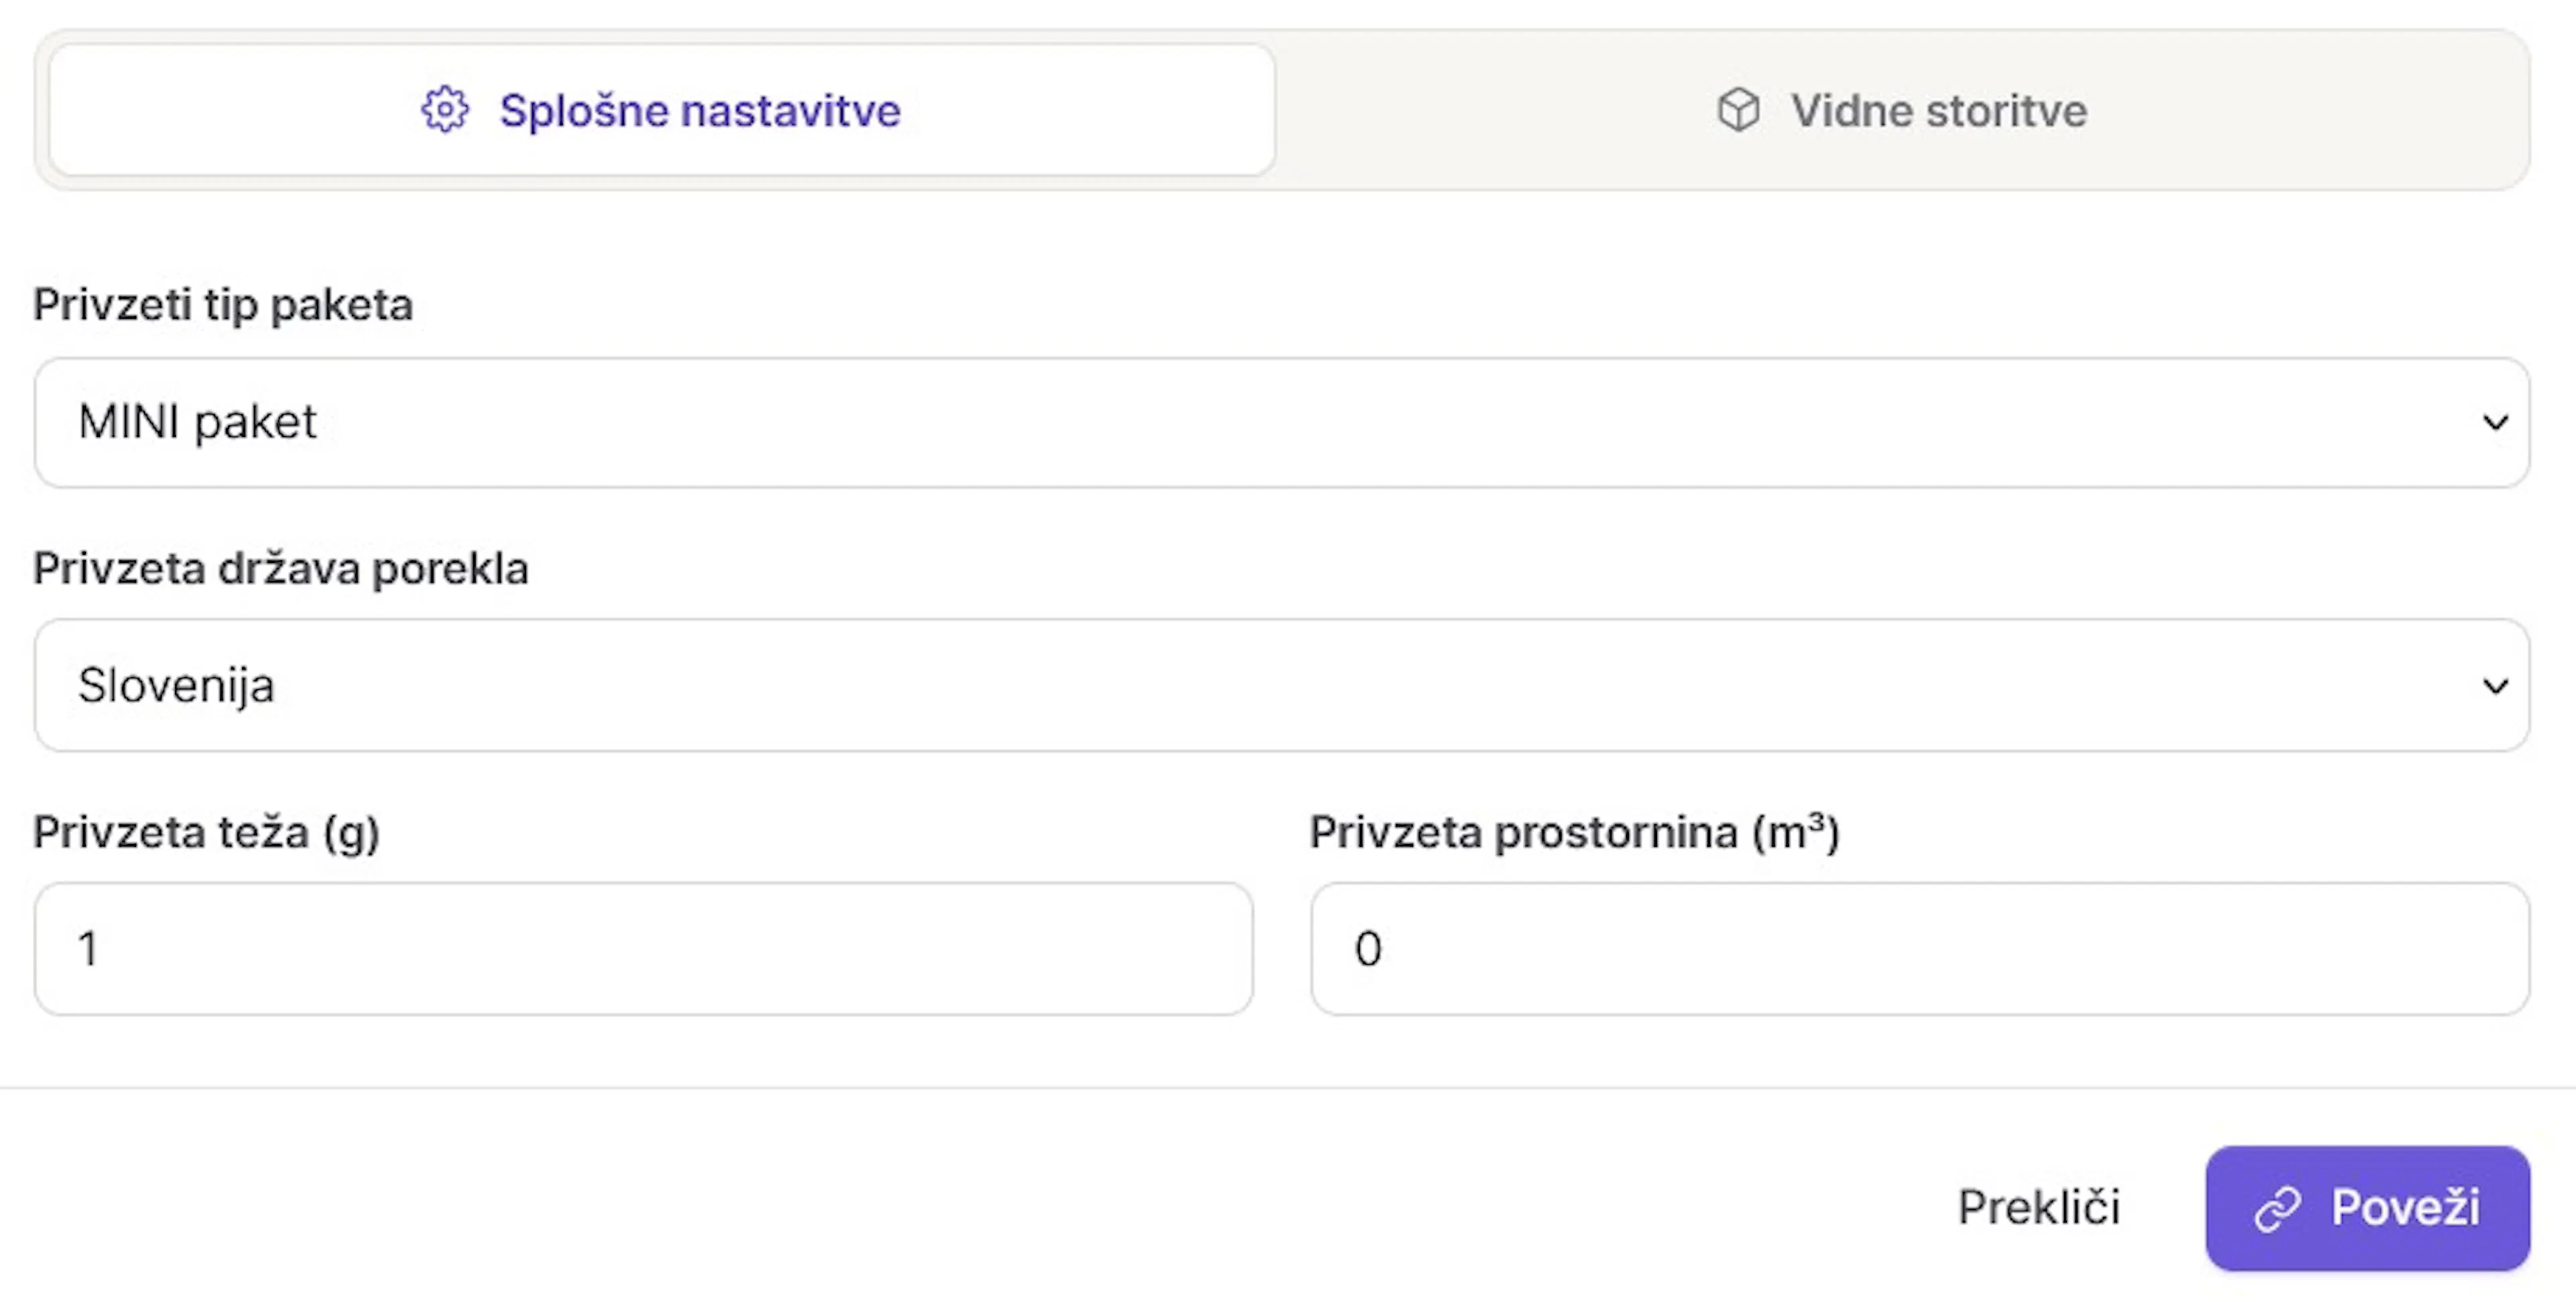
Task: Open the Privzeti tip paketa dropdown
Action: point(1281,423)
